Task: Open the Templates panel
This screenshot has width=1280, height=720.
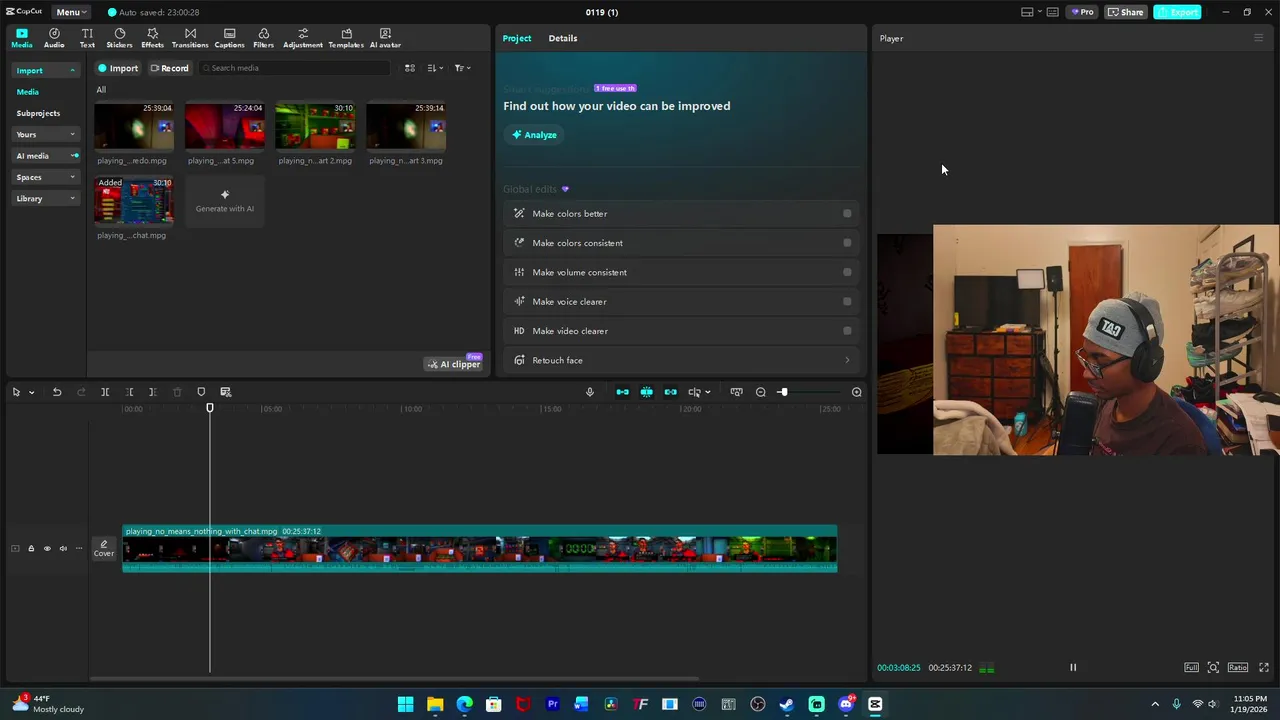Action: (346, 38)
